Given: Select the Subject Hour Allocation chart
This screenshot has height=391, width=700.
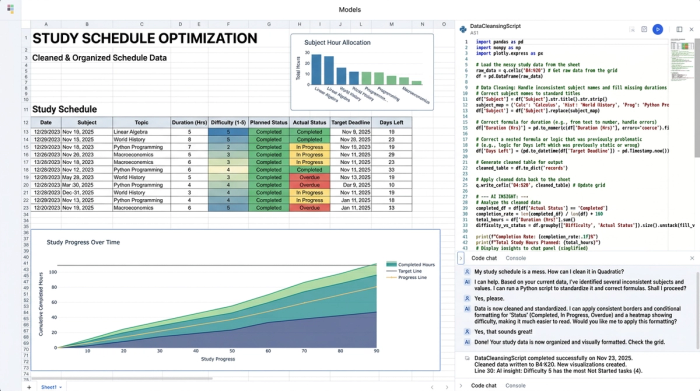Looking at the screenshot, I should [x=362, y=72].
